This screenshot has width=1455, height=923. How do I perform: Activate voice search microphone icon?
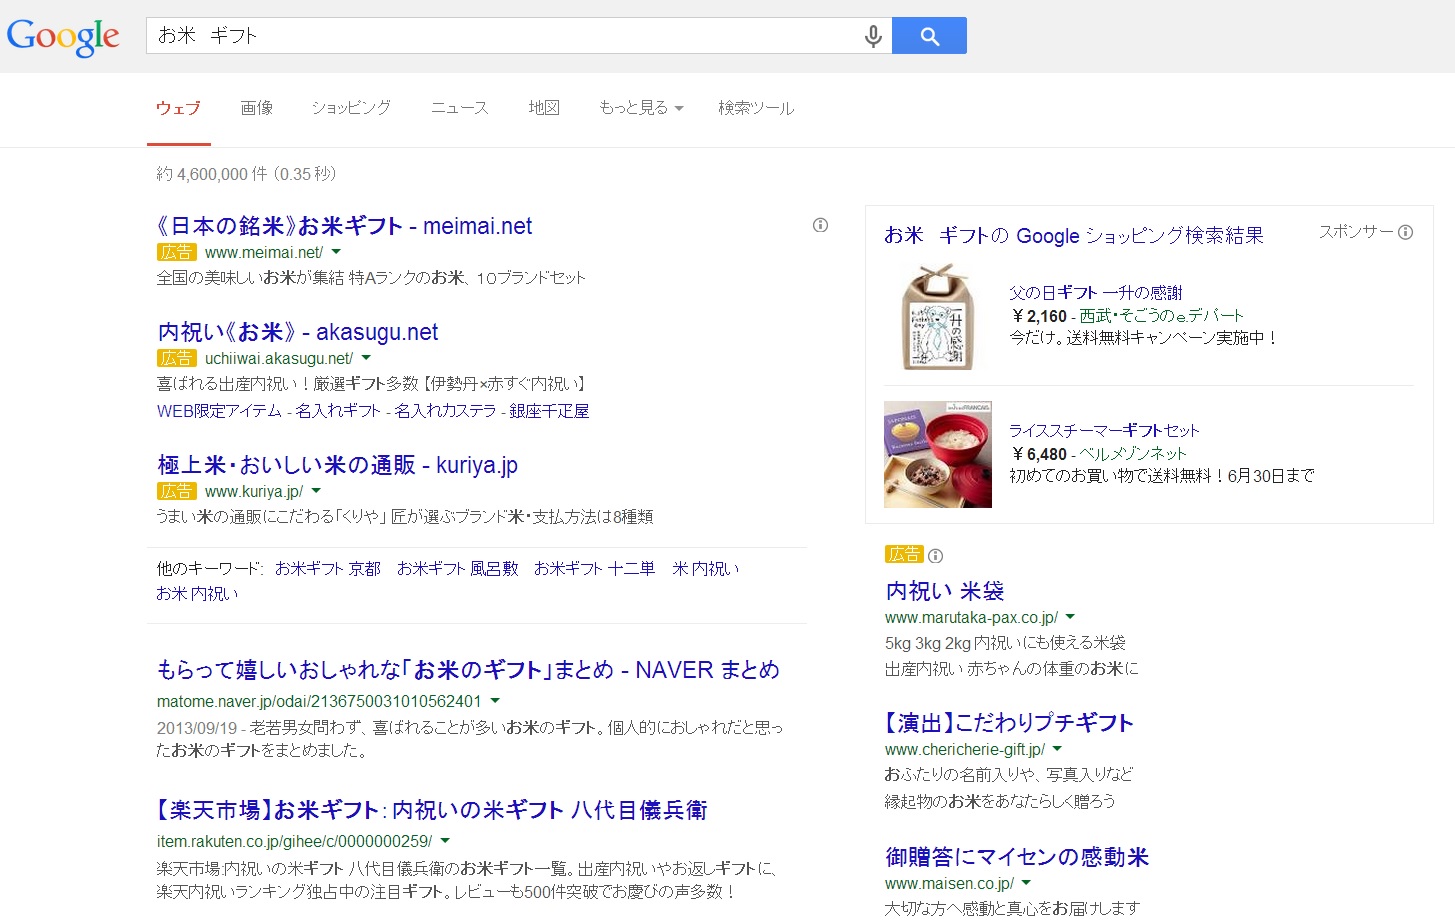pyautogui.click(x=873, y=36)
